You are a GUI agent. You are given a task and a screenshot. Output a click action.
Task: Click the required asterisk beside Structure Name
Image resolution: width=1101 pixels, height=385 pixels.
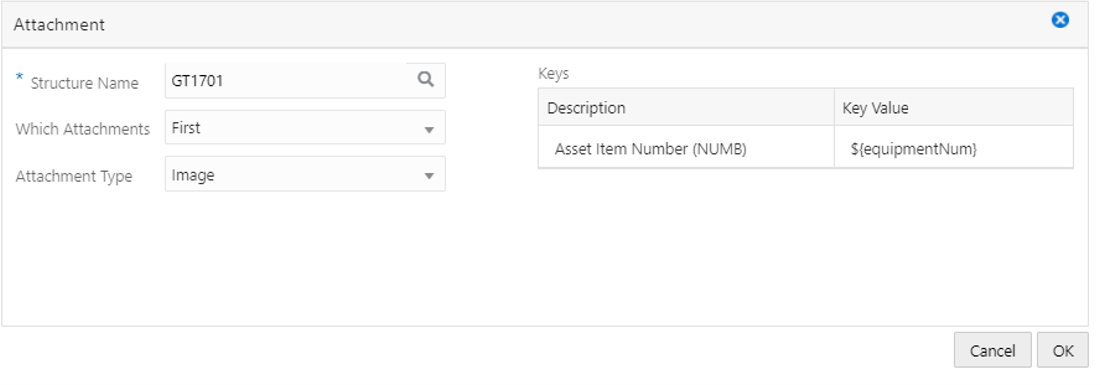[20, 80]
